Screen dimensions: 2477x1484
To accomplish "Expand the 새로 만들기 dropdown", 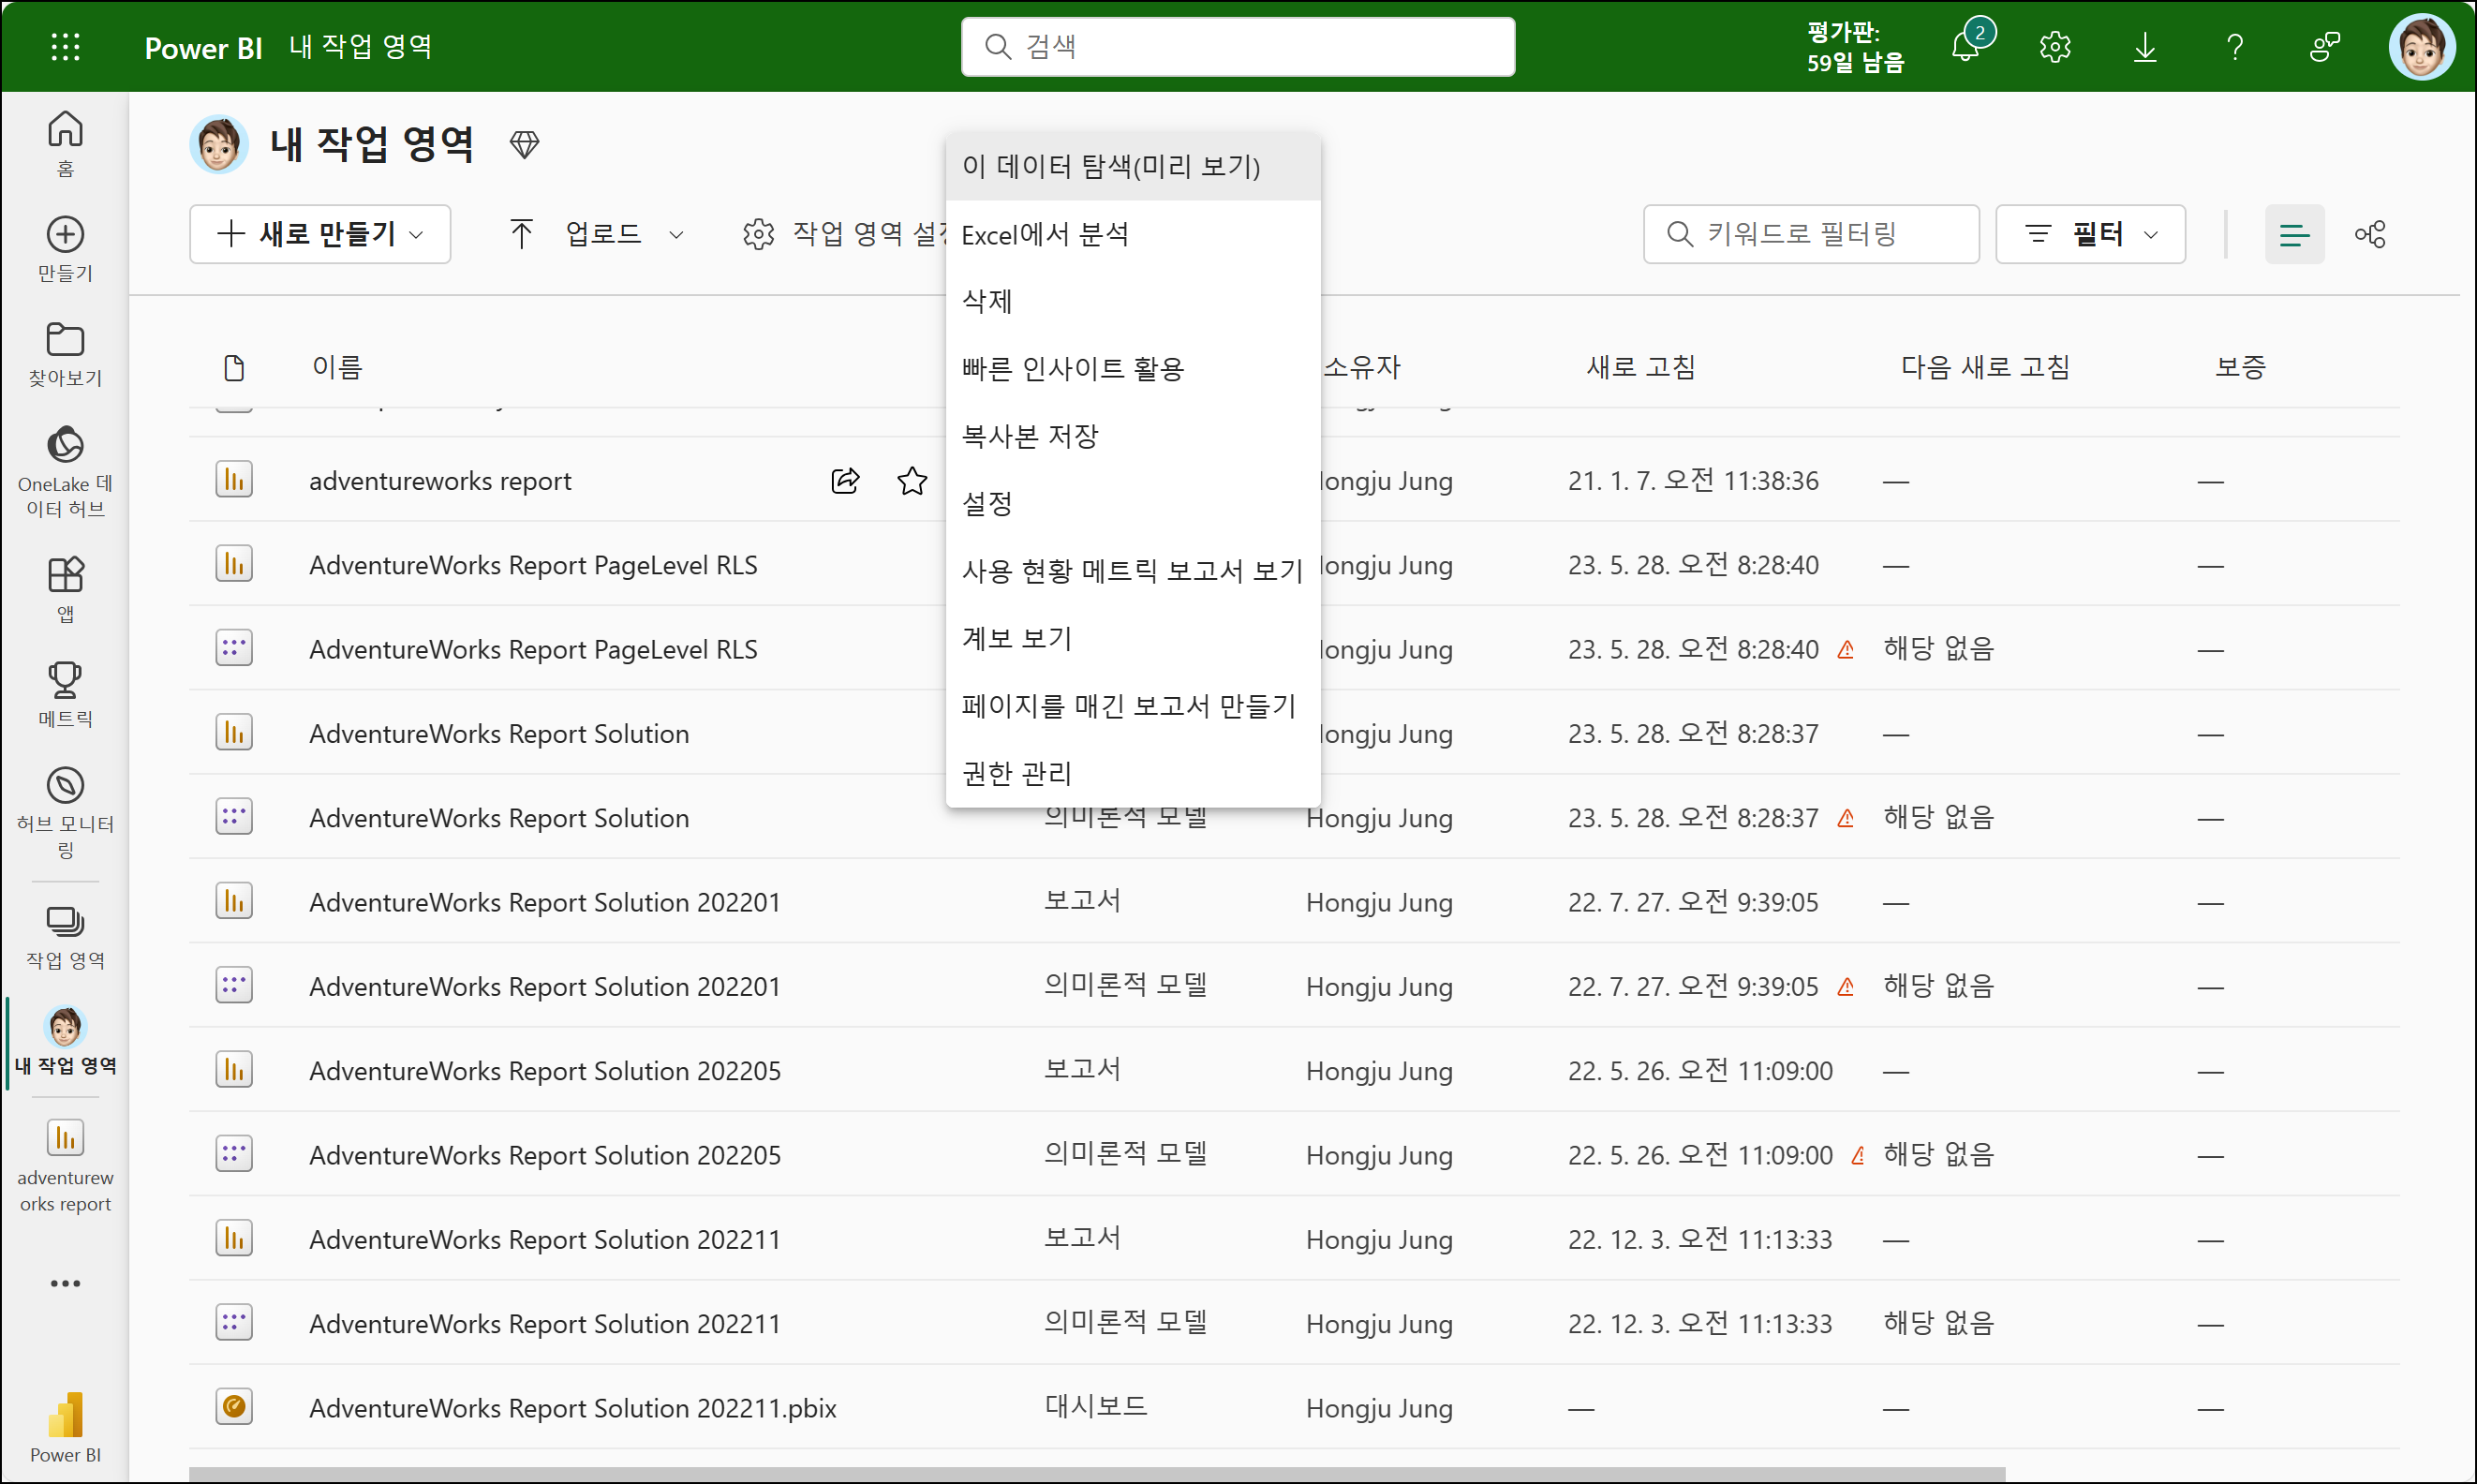I will pyautogui.click(x=320, y=234).
